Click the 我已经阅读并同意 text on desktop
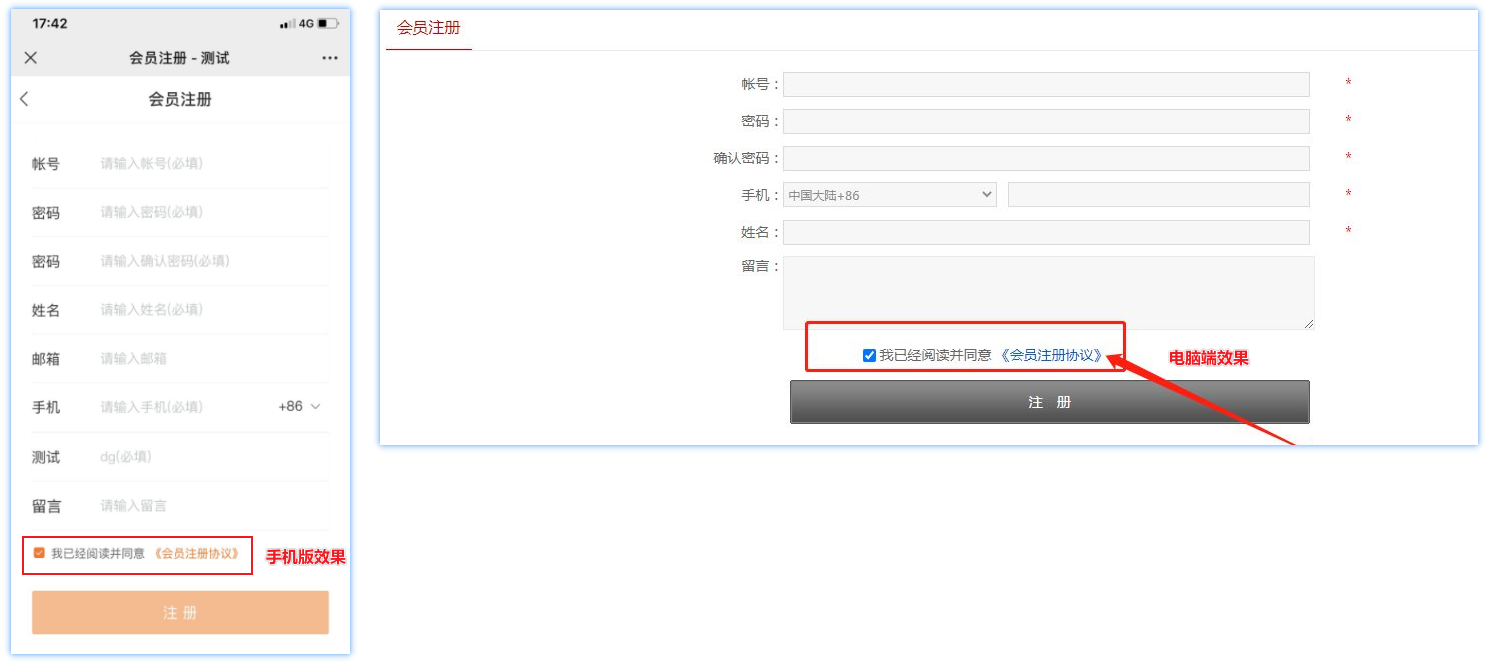This screenshot has width=1487, height=662. [935, 355]
